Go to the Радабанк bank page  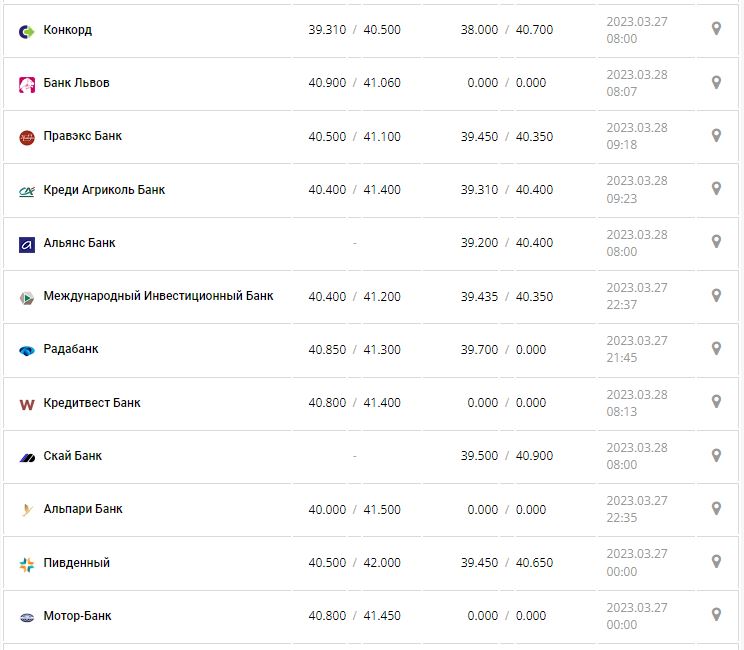(x=71, y=350)
